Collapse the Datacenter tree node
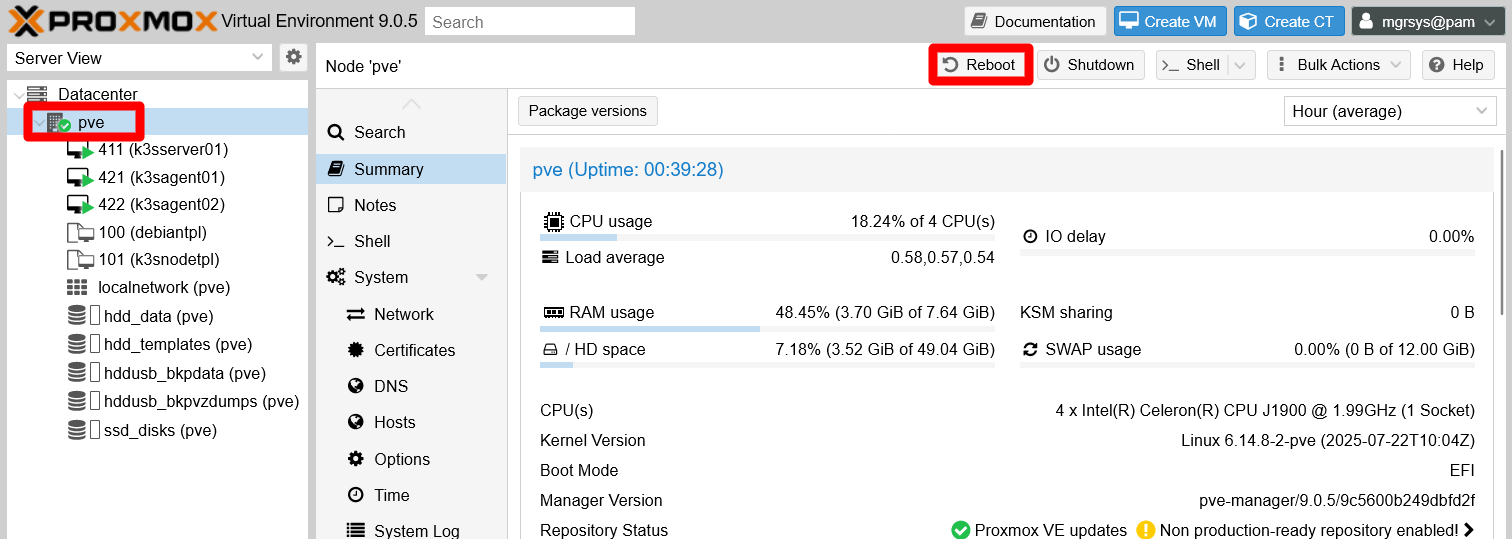This screenshot has width=1512, height=539. click(17, 95)
